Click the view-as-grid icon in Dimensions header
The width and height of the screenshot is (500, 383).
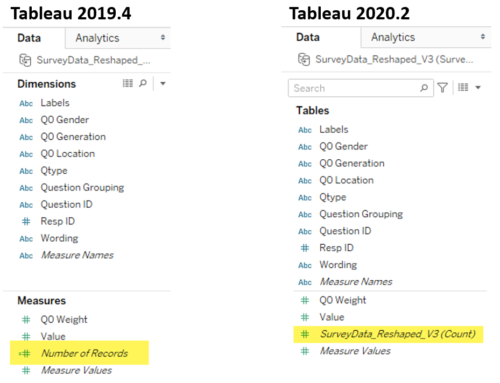point(127,83)
